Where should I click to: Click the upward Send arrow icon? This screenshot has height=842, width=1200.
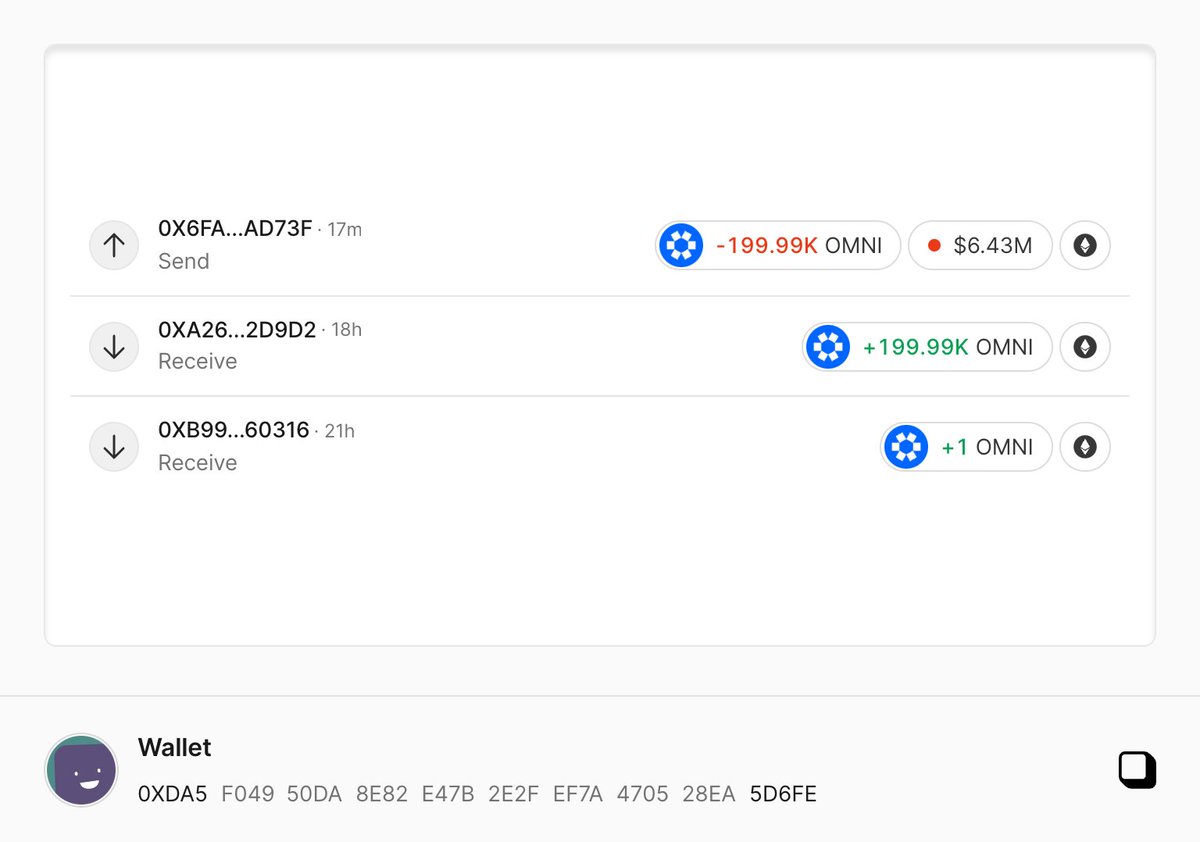click(x=114, y=245)
